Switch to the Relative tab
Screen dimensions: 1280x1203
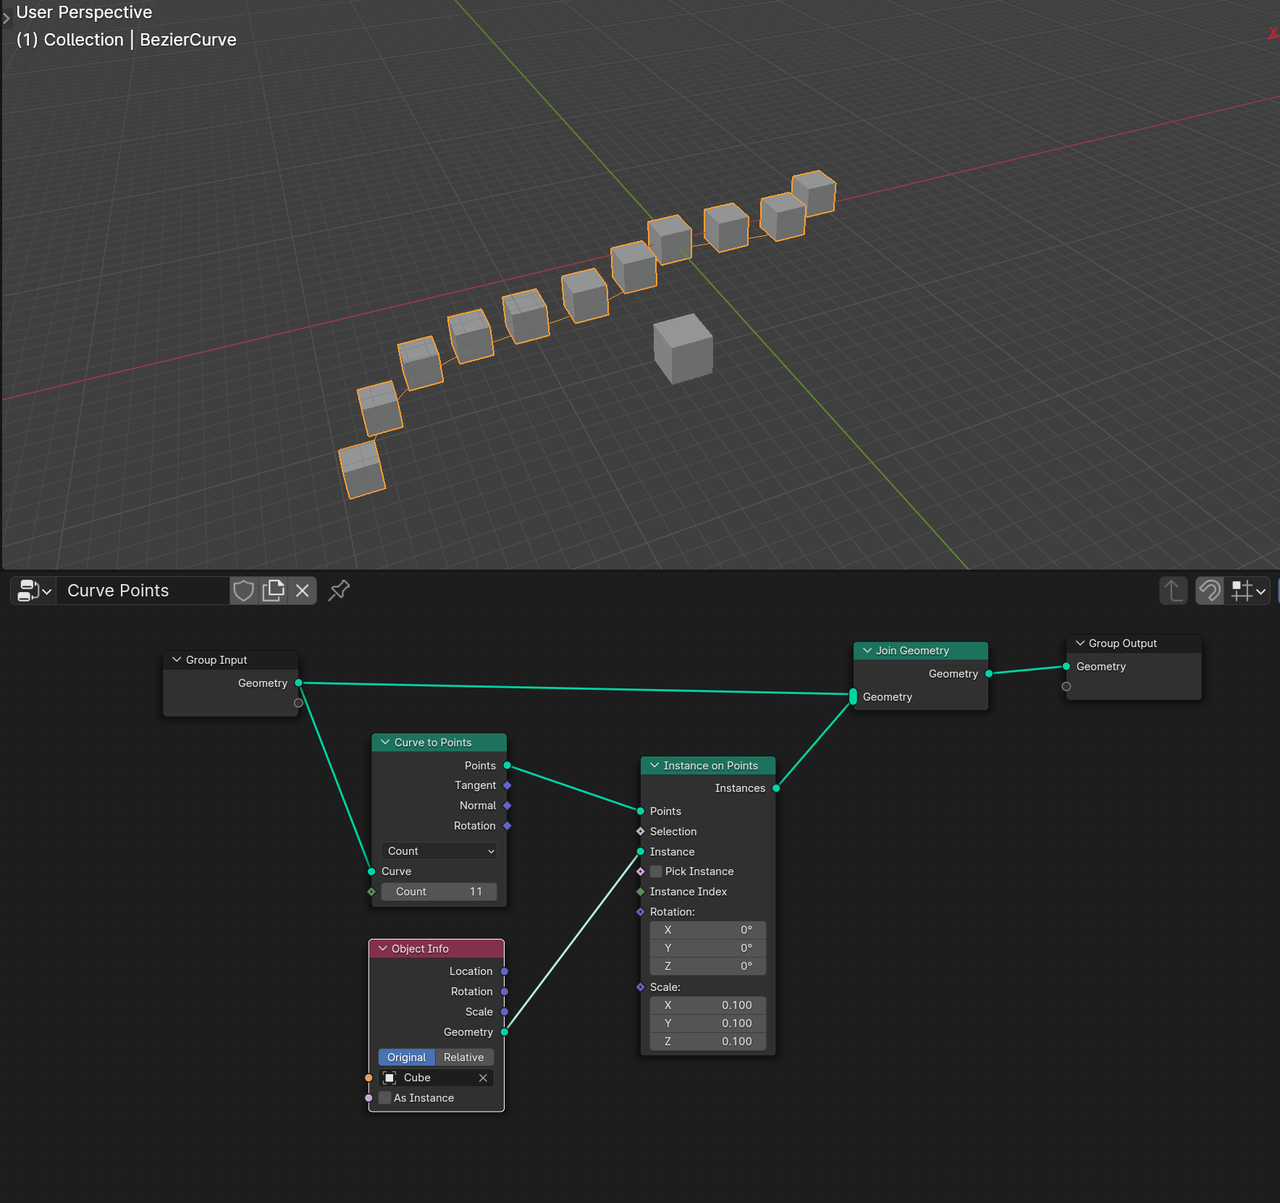[464, 1057]
